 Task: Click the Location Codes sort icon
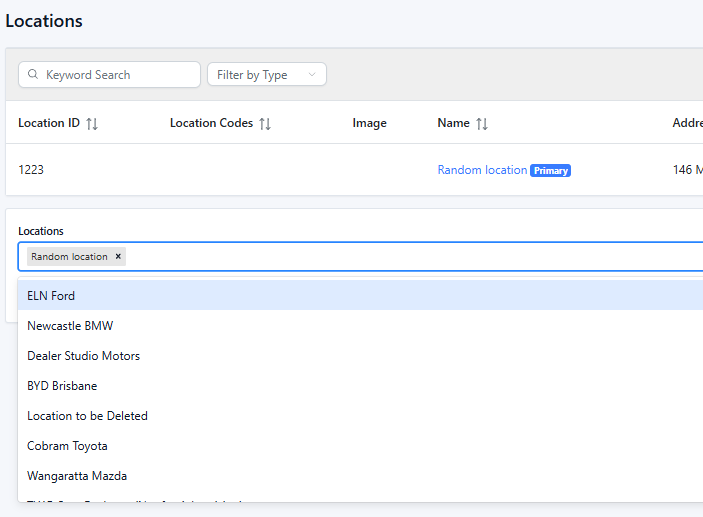(265, 124)
